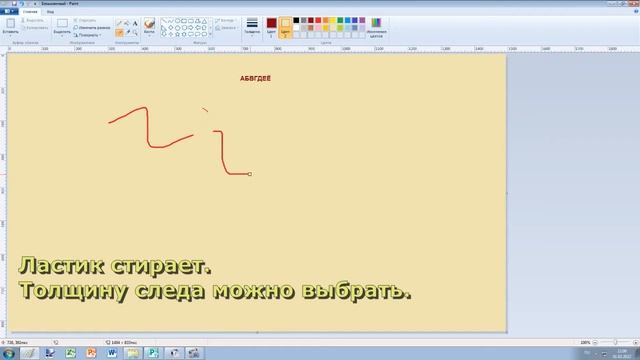
Task: Open the Paint application menu button
Action: coord(9,11)
